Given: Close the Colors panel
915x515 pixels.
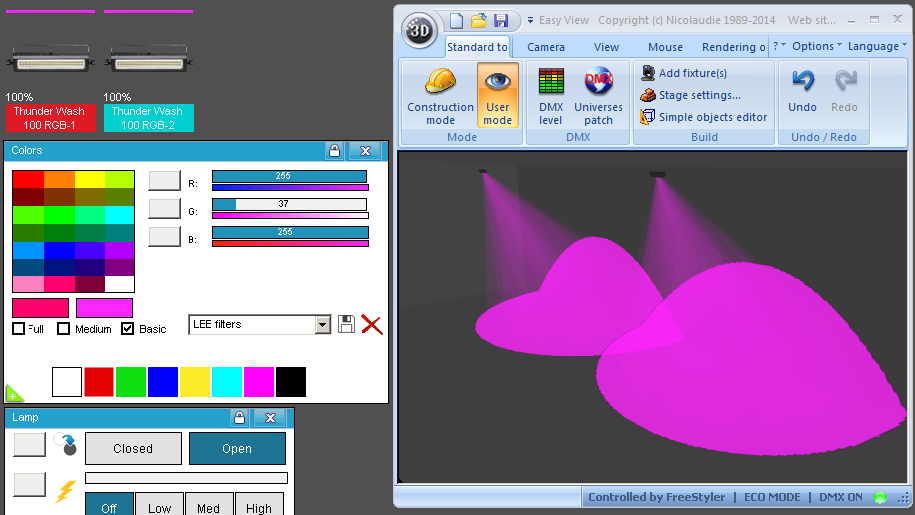Looking at the screenshot, I should 365,150.
